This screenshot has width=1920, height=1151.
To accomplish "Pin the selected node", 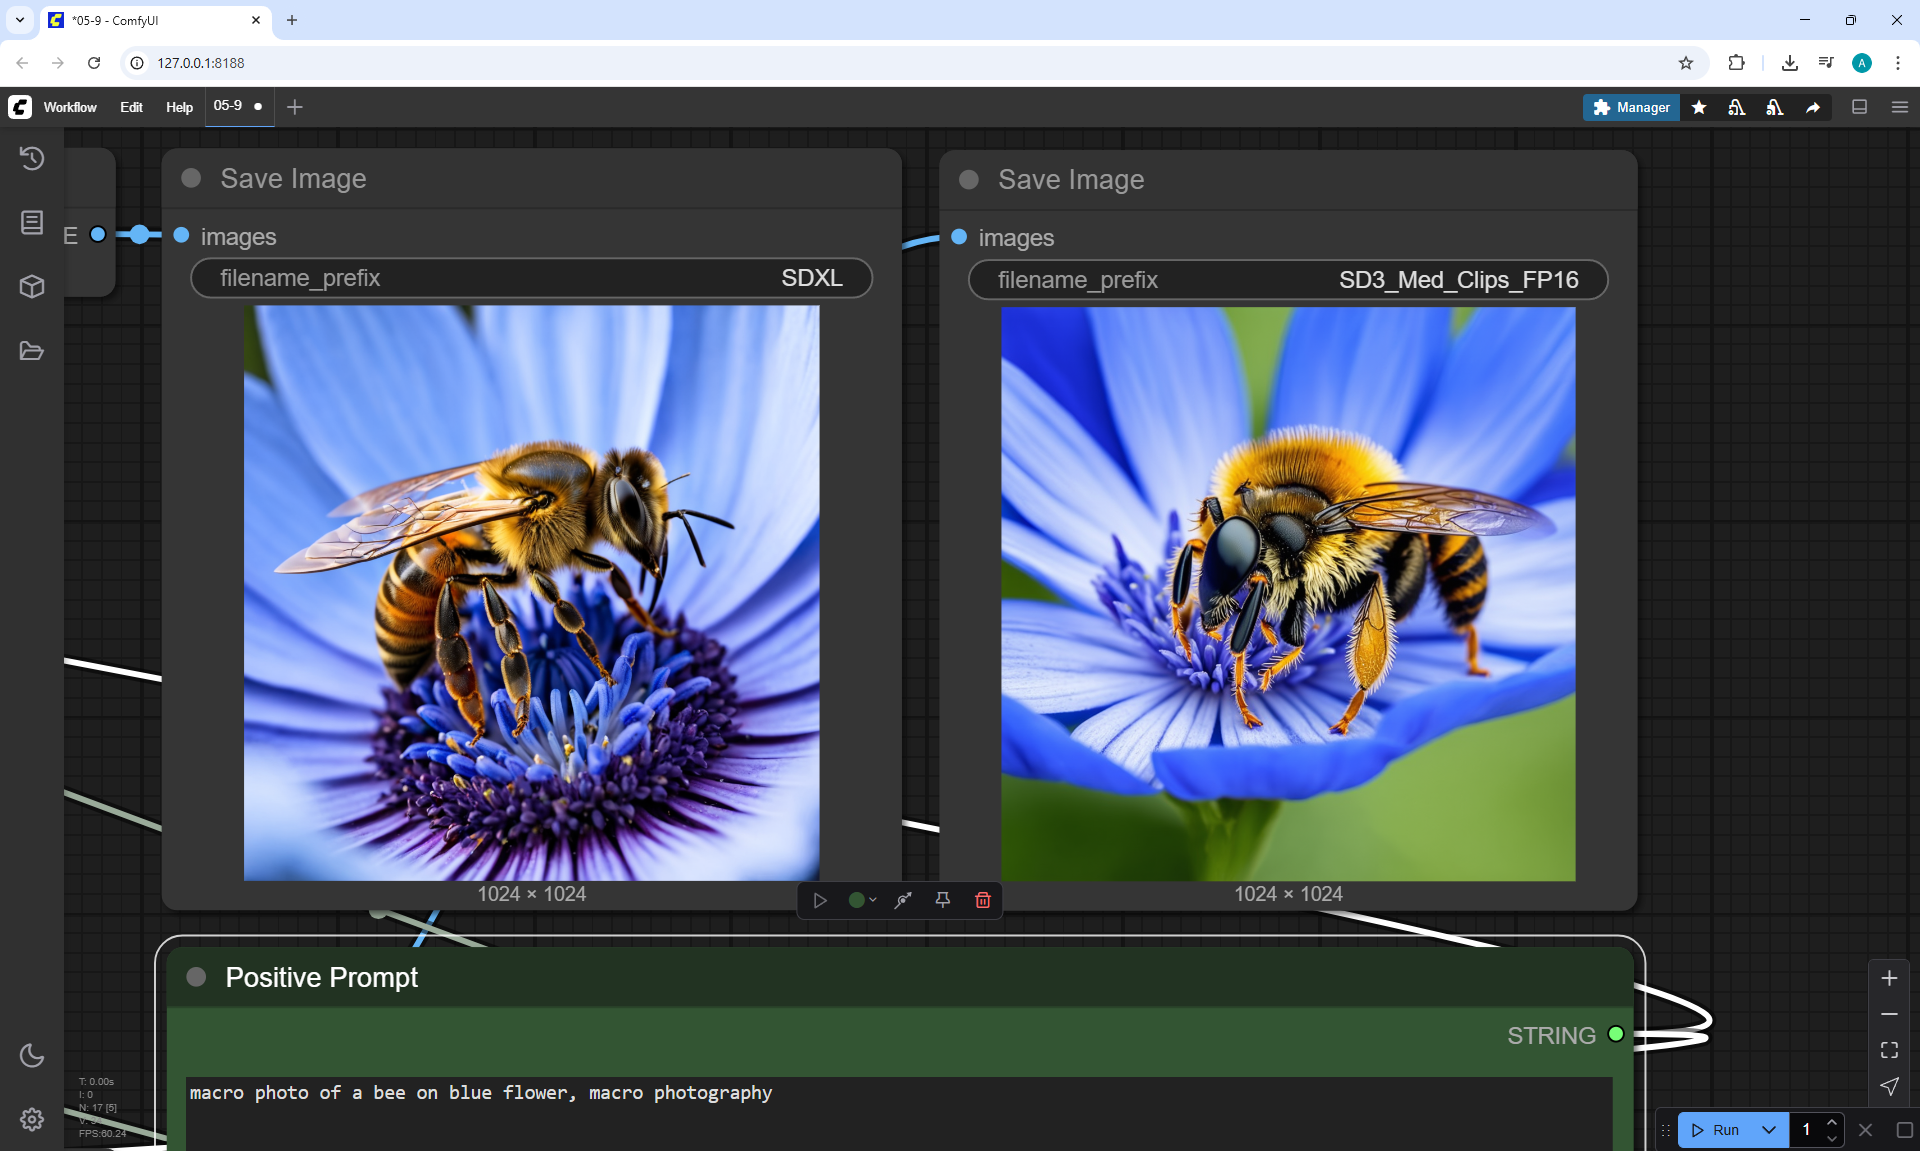I will [x=942, y=900].
